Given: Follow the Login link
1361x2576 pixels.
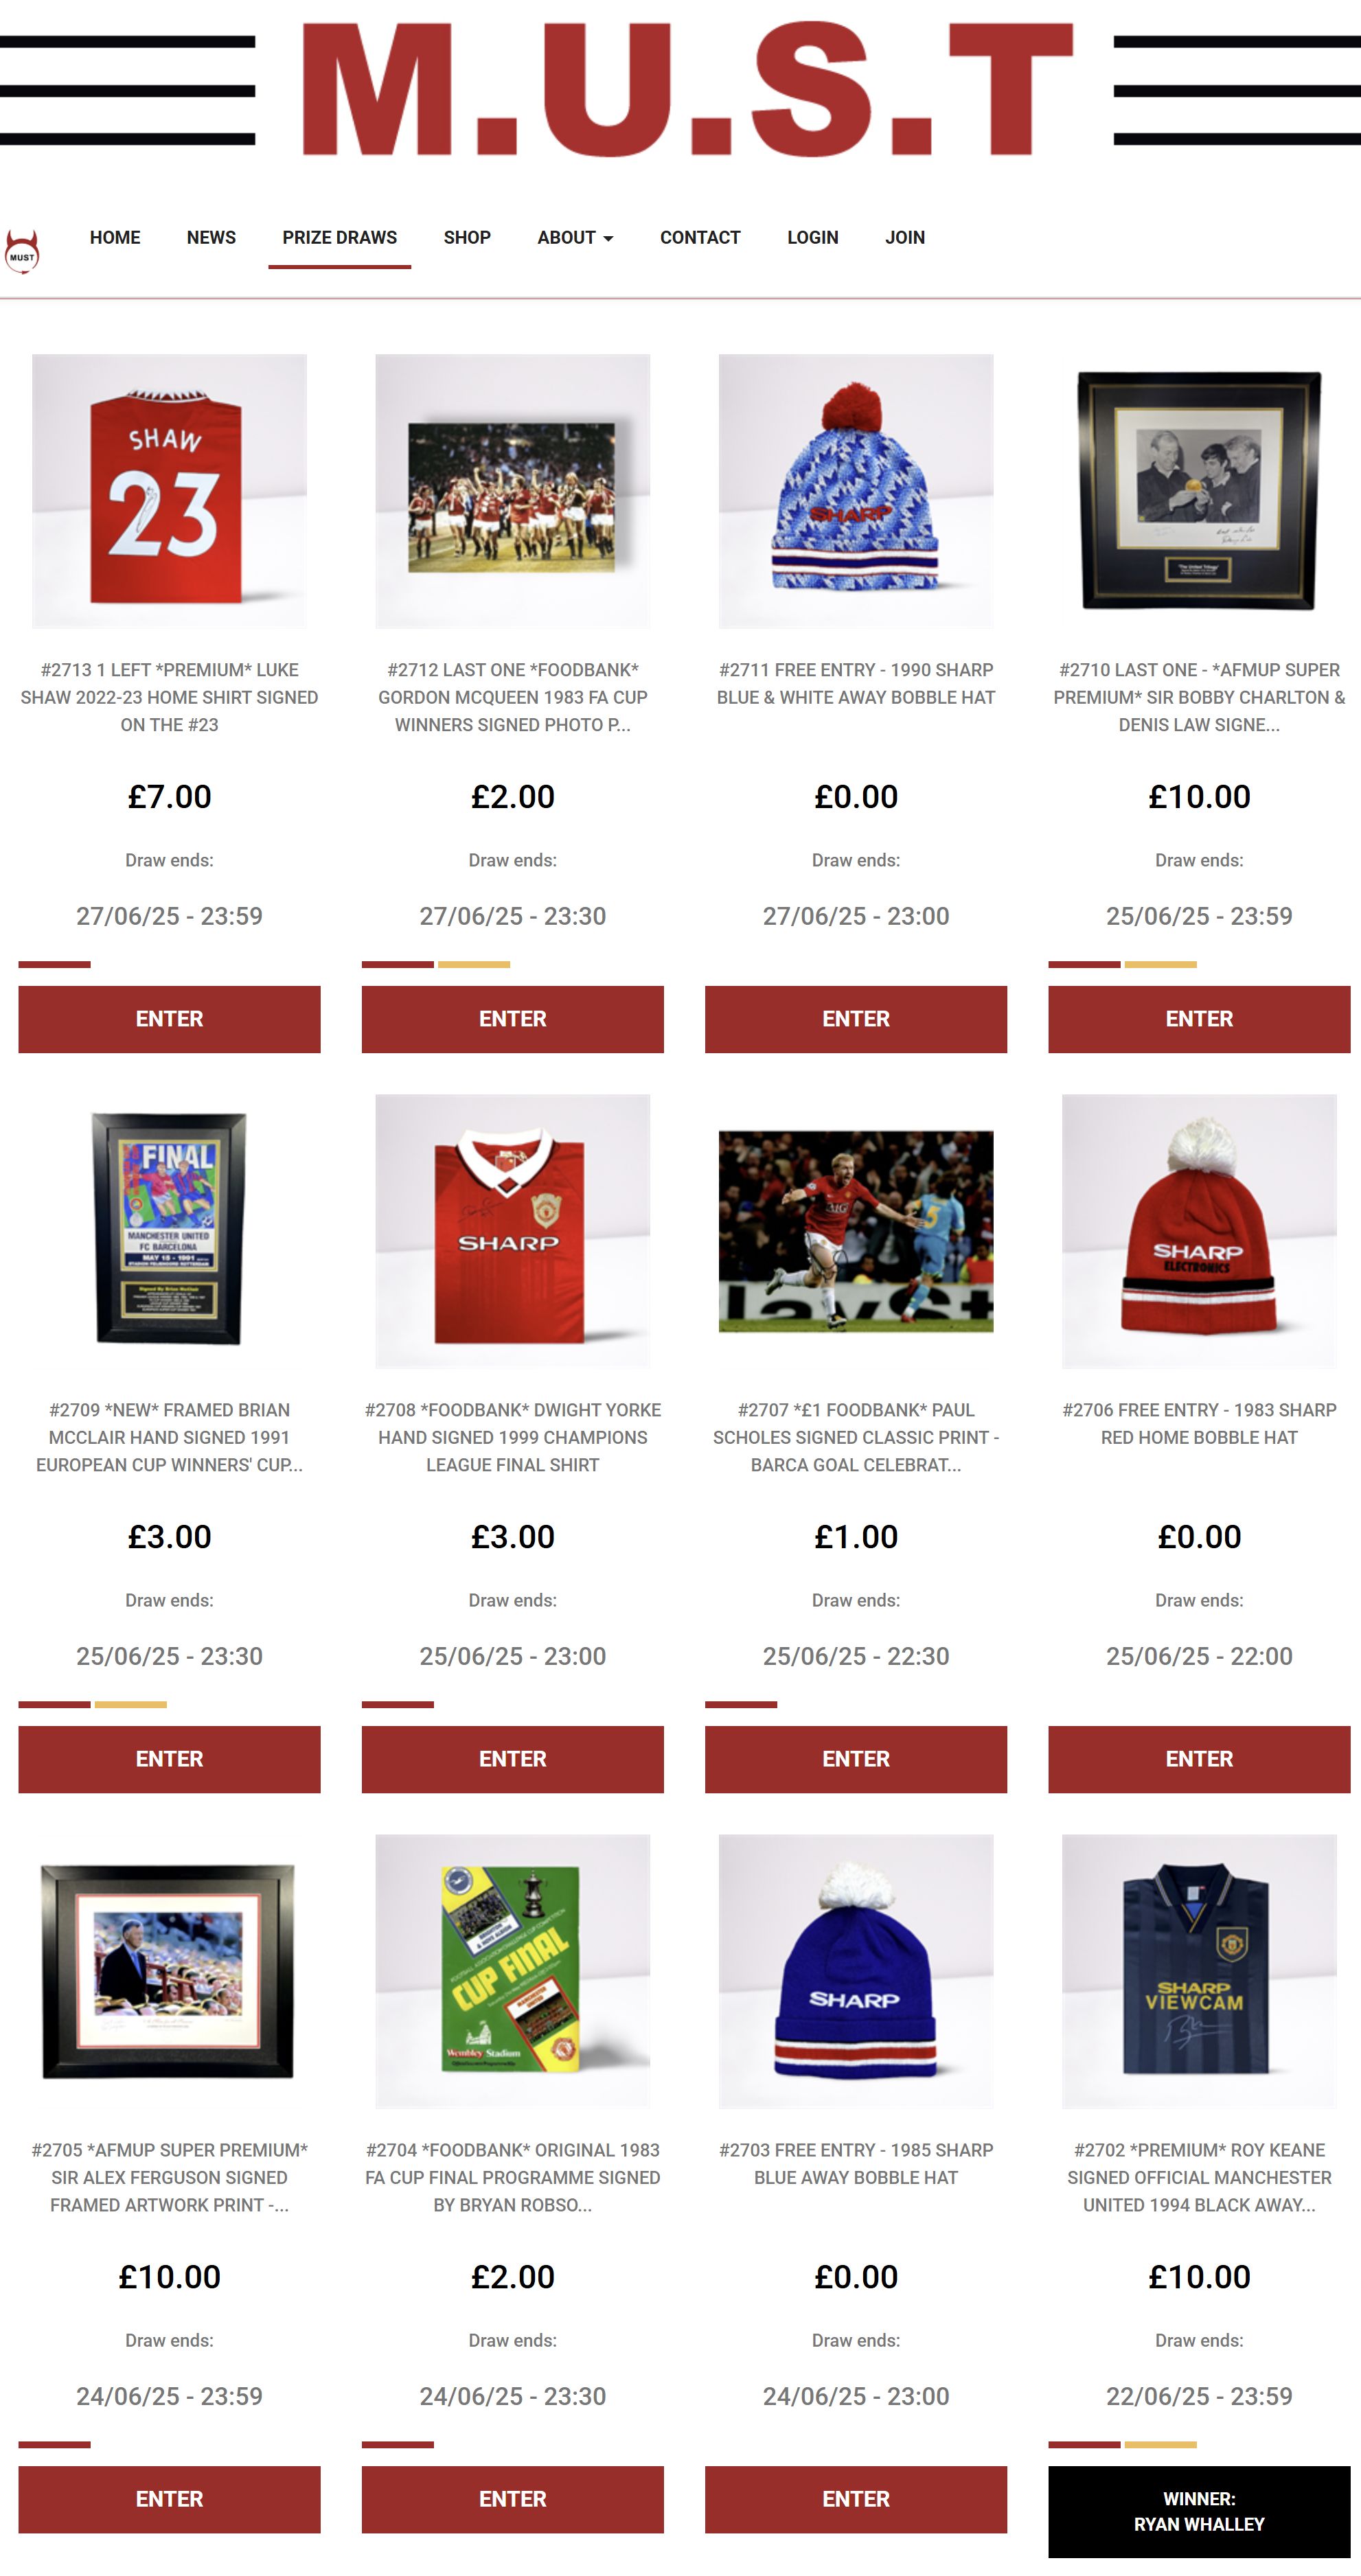Looking at the screenshot, I should click(x=812, y=238).
